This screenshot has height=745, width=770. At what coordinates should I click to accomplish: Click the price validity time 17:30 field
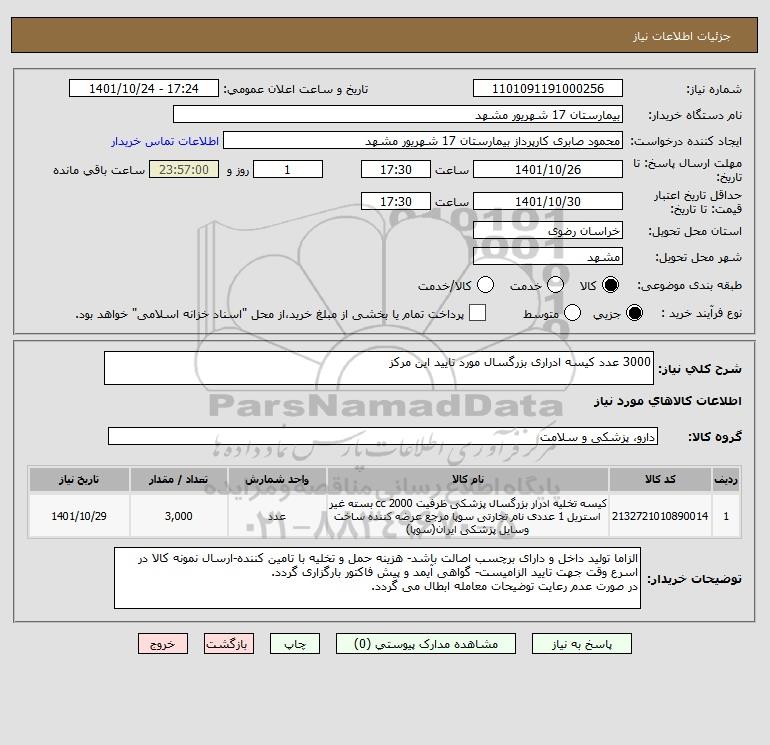396,201
